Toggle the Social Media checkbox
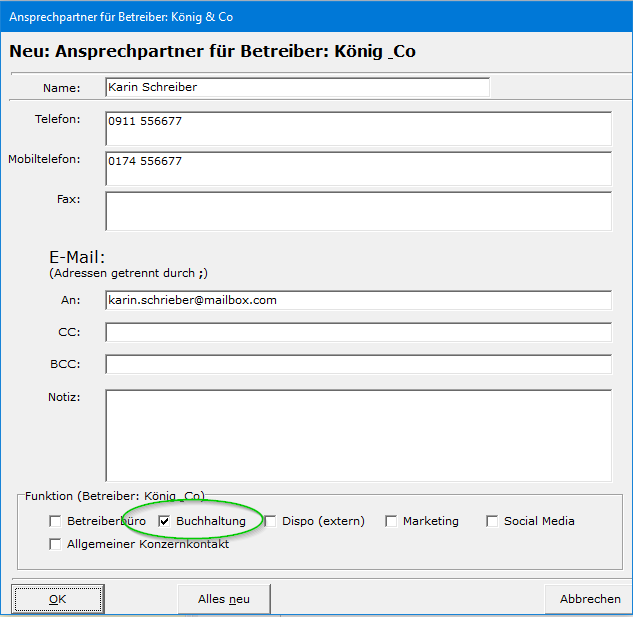Image resolution: width=633 pixels, height=617 pixels. click(492, 521)
